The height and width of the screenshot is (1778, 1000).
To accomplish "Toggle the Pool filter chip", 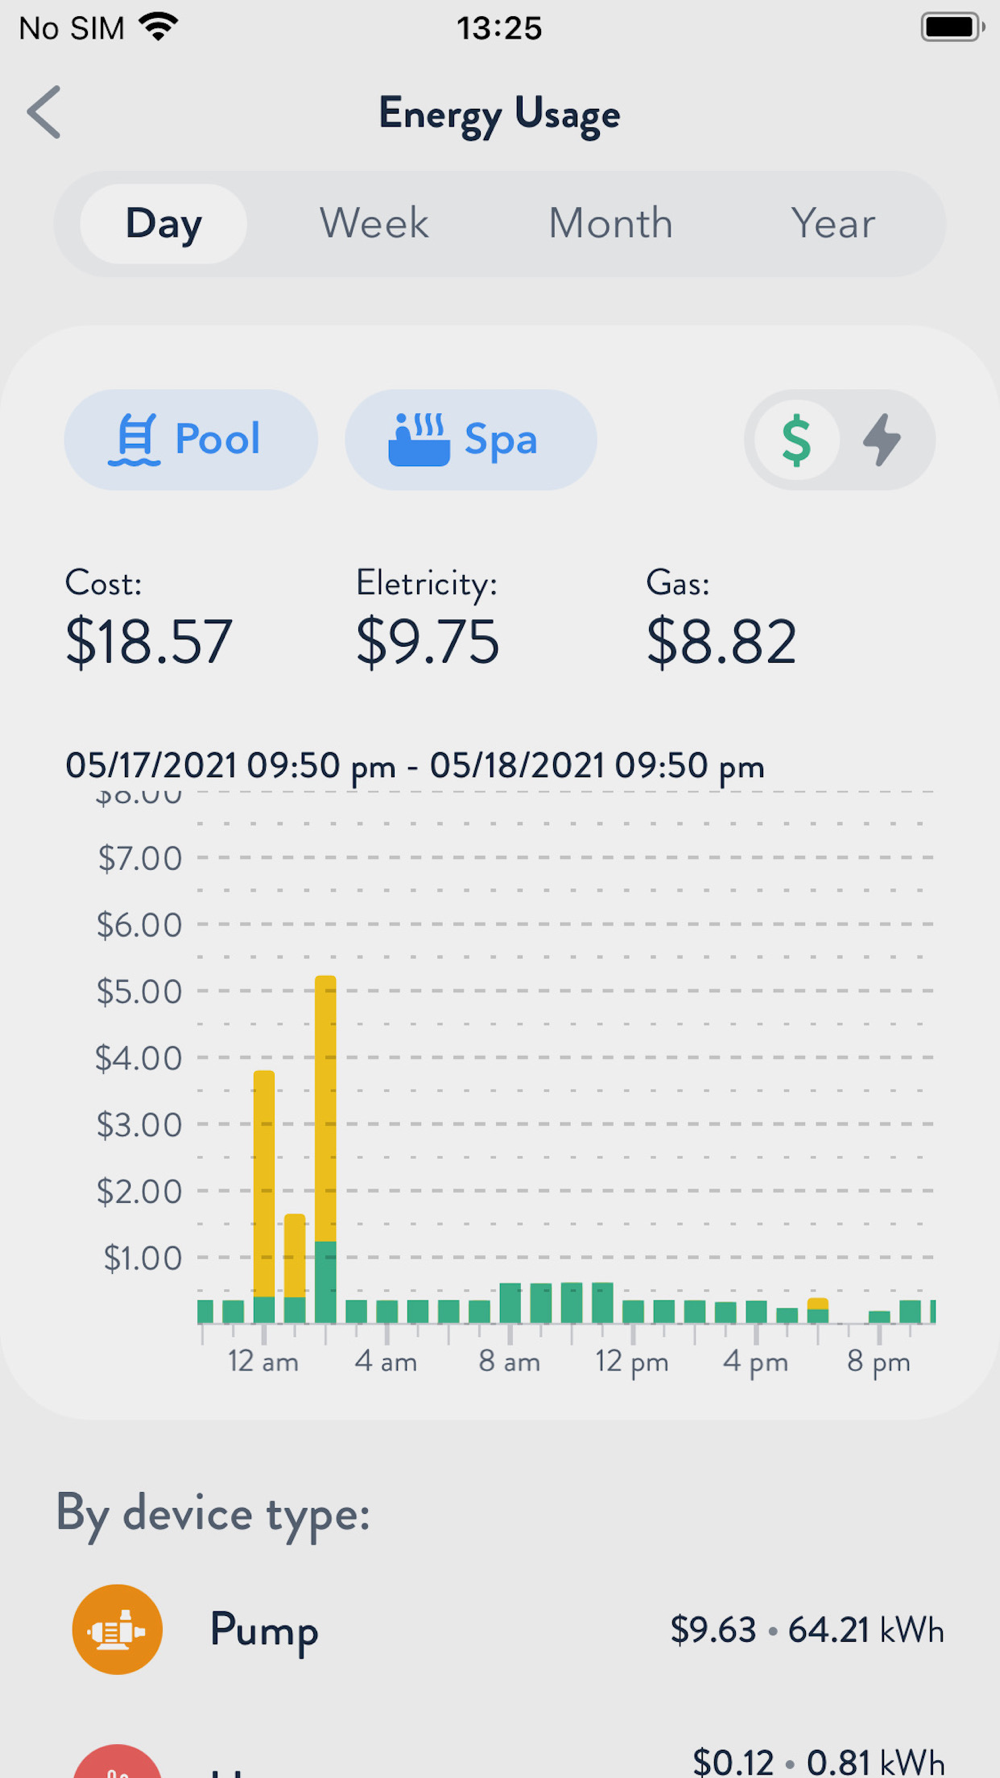I will coord(191,440).
